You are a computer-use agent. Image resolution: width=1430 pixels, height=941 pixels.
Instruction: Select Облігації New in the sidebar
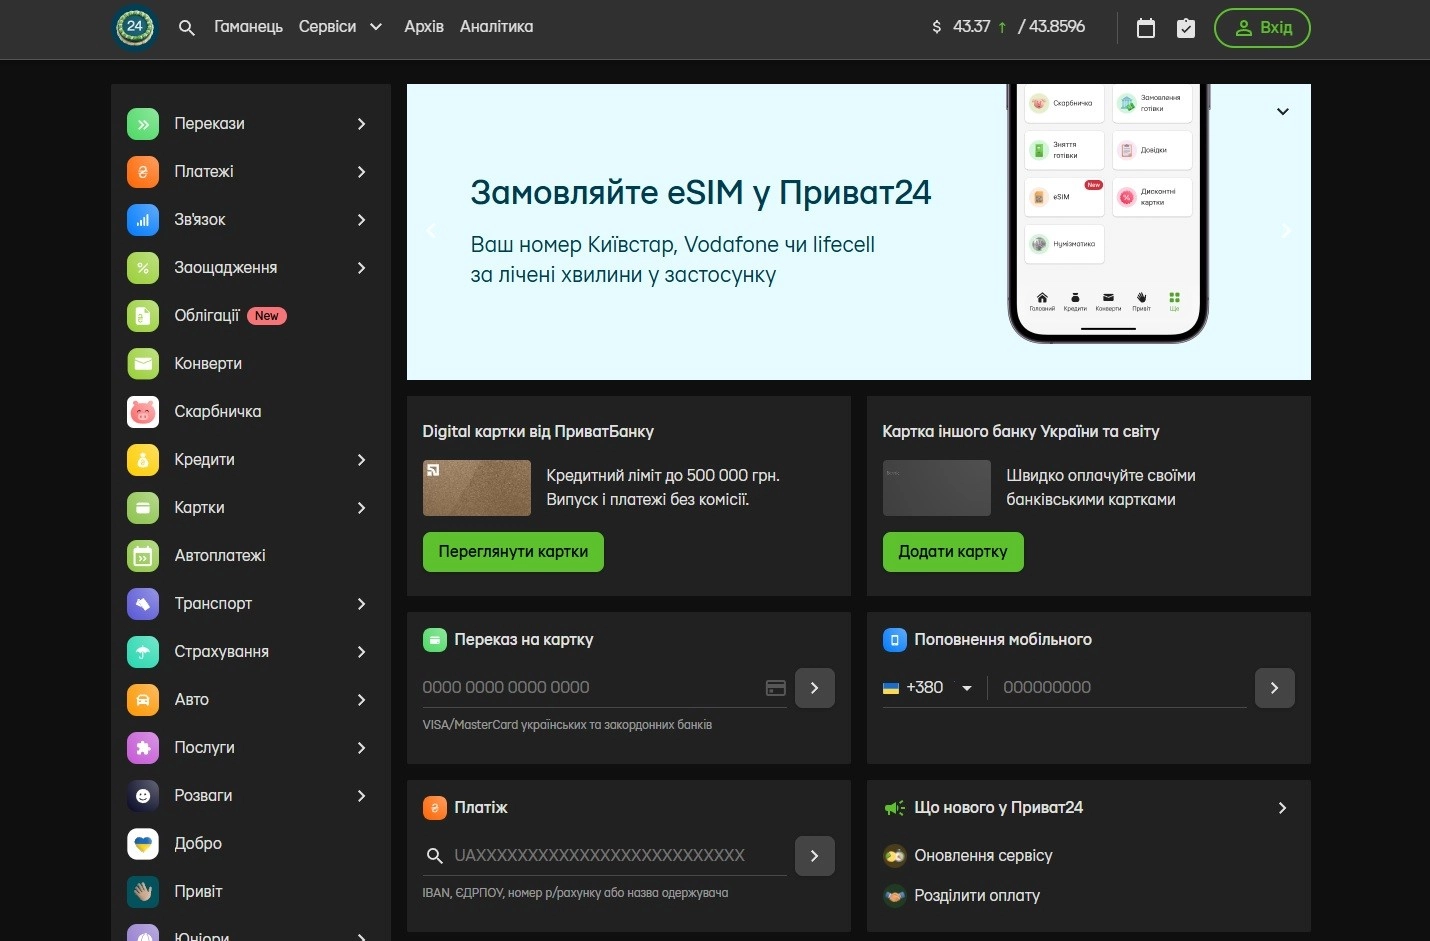[250, 316]
